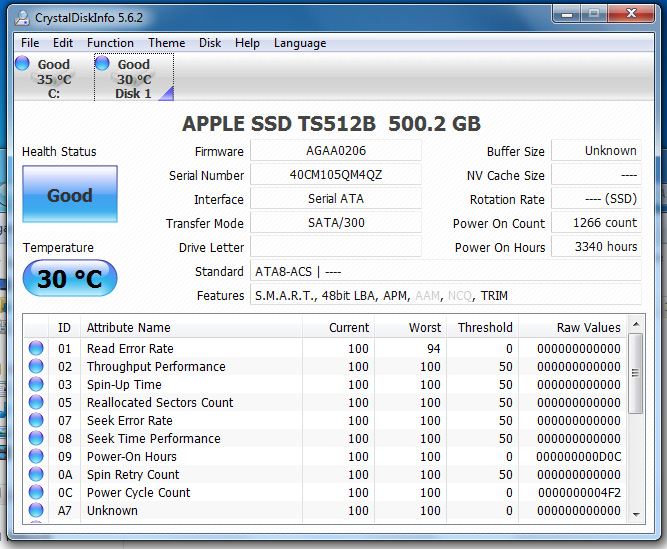Viewport: 667px width, 549px height.
Task: Click the status orb for Spin-Up Time
Action: (x=36, y=384)
